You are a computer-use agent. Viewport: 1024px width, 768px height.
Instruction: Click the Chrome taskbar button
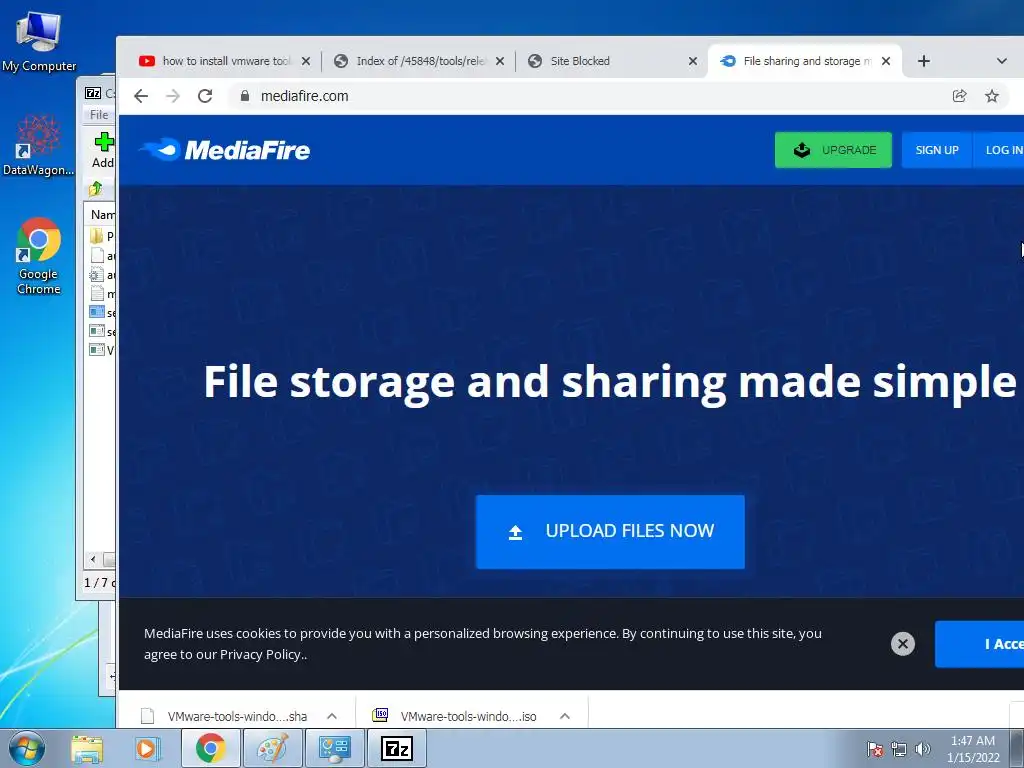point(210,748)
